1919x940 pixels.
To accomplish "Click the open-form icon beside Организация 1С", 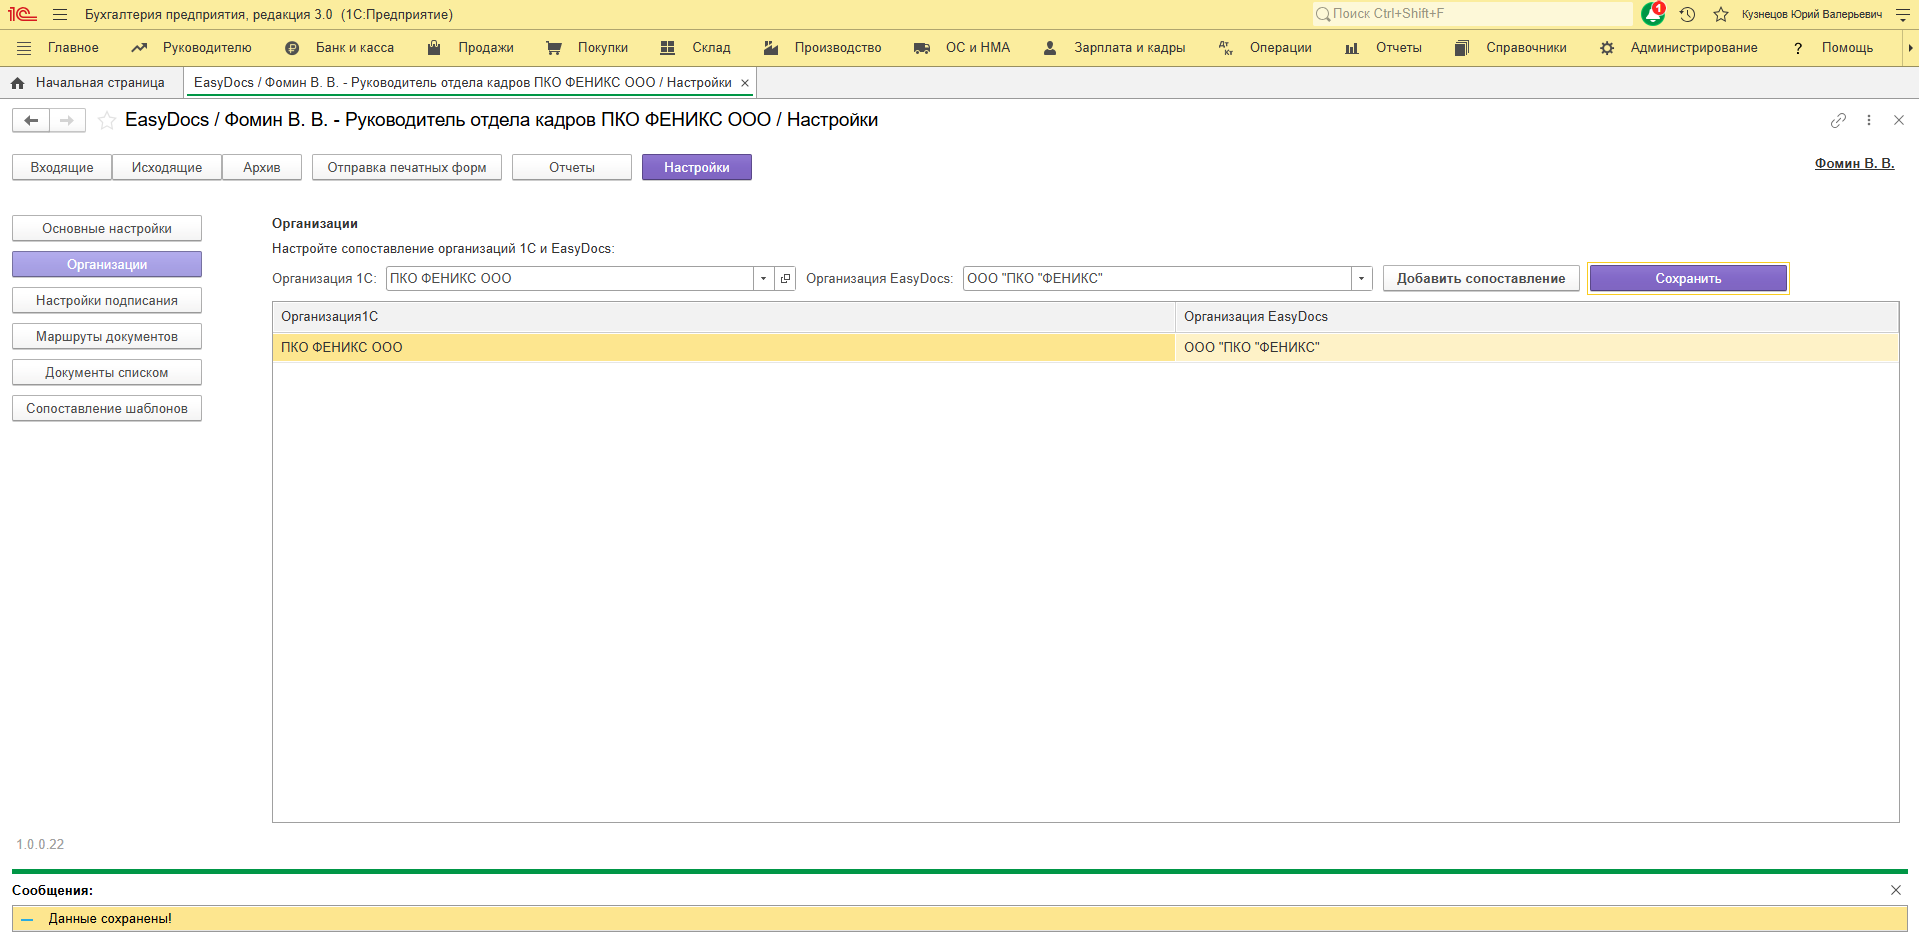I will tap(785, 279).
